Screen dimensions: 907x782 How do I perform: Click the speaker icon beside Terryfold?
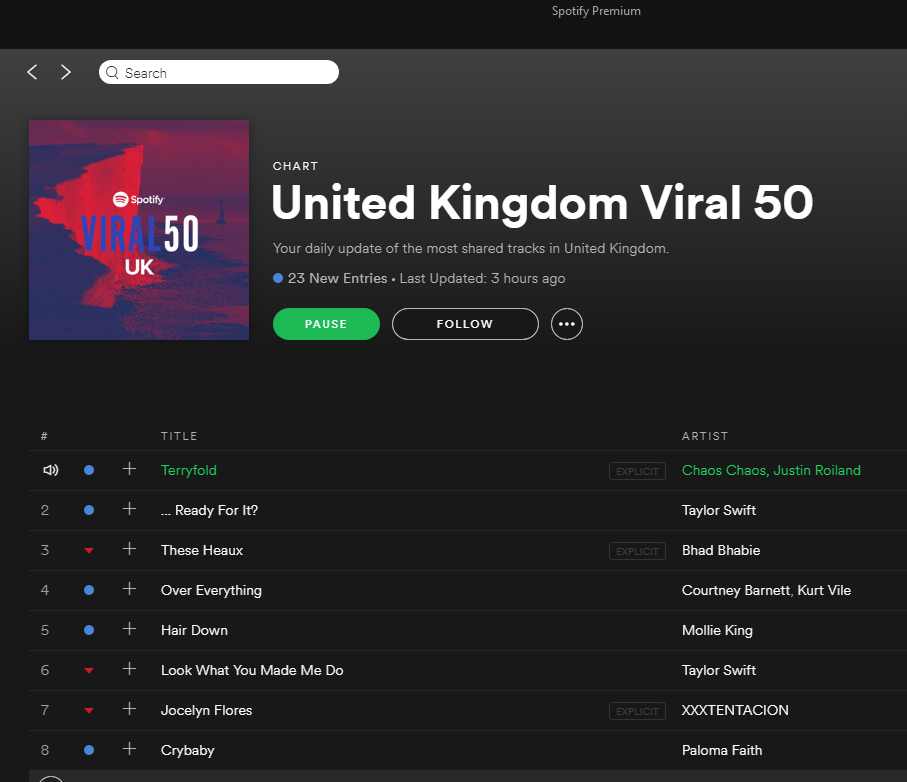51,470
